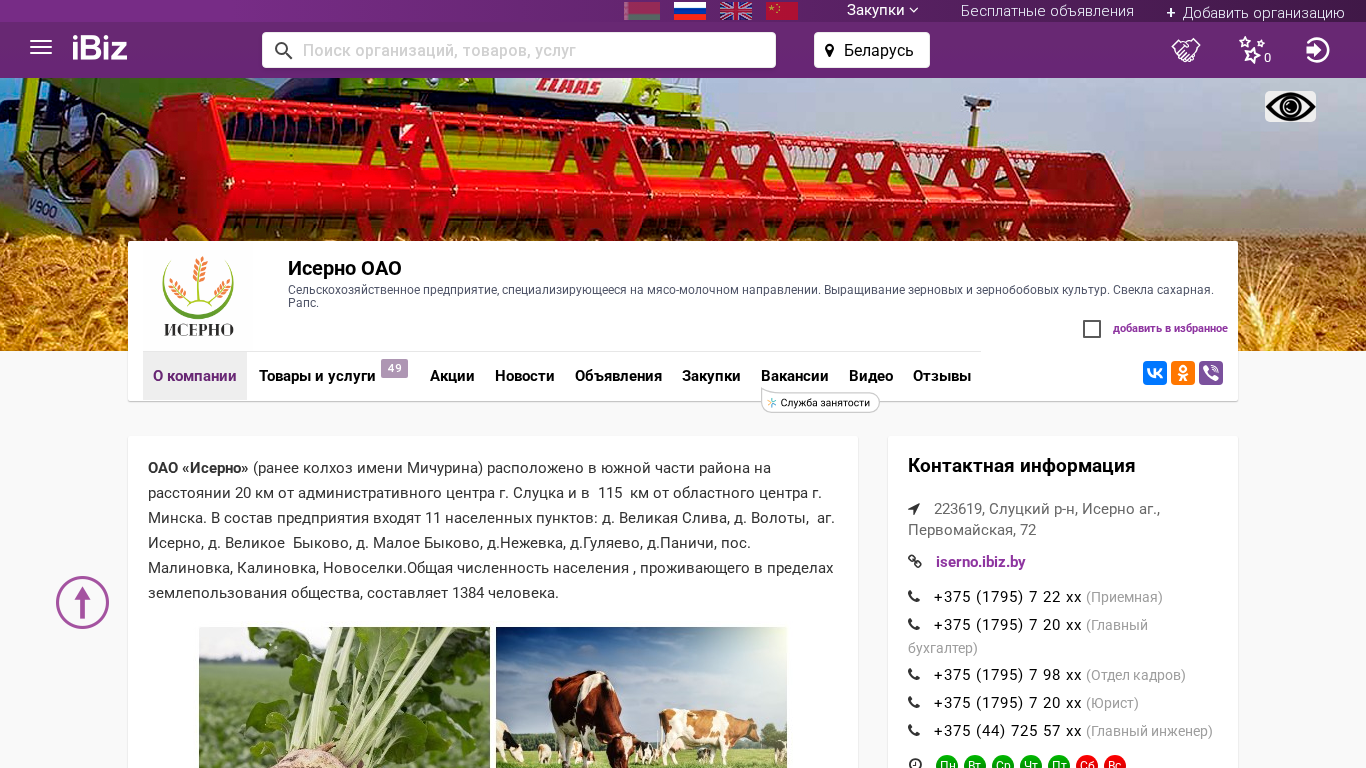Click the search magnifier icon
This screenshot has height=768, width=1366.
283,50
